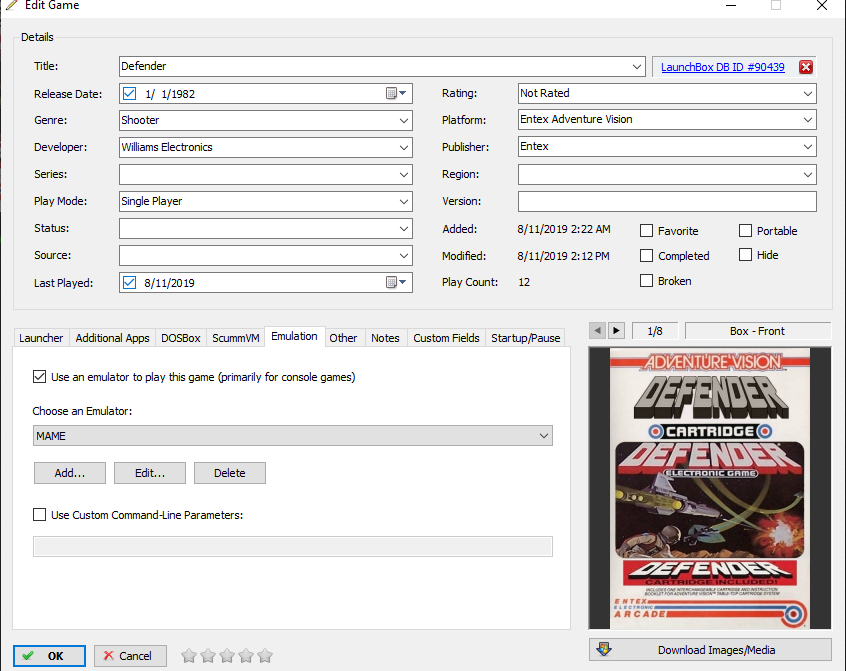This screenshot has height=671, width=846.
Task: Open the Last Played calendar picker icon
Action: click(x=395, y=282)
